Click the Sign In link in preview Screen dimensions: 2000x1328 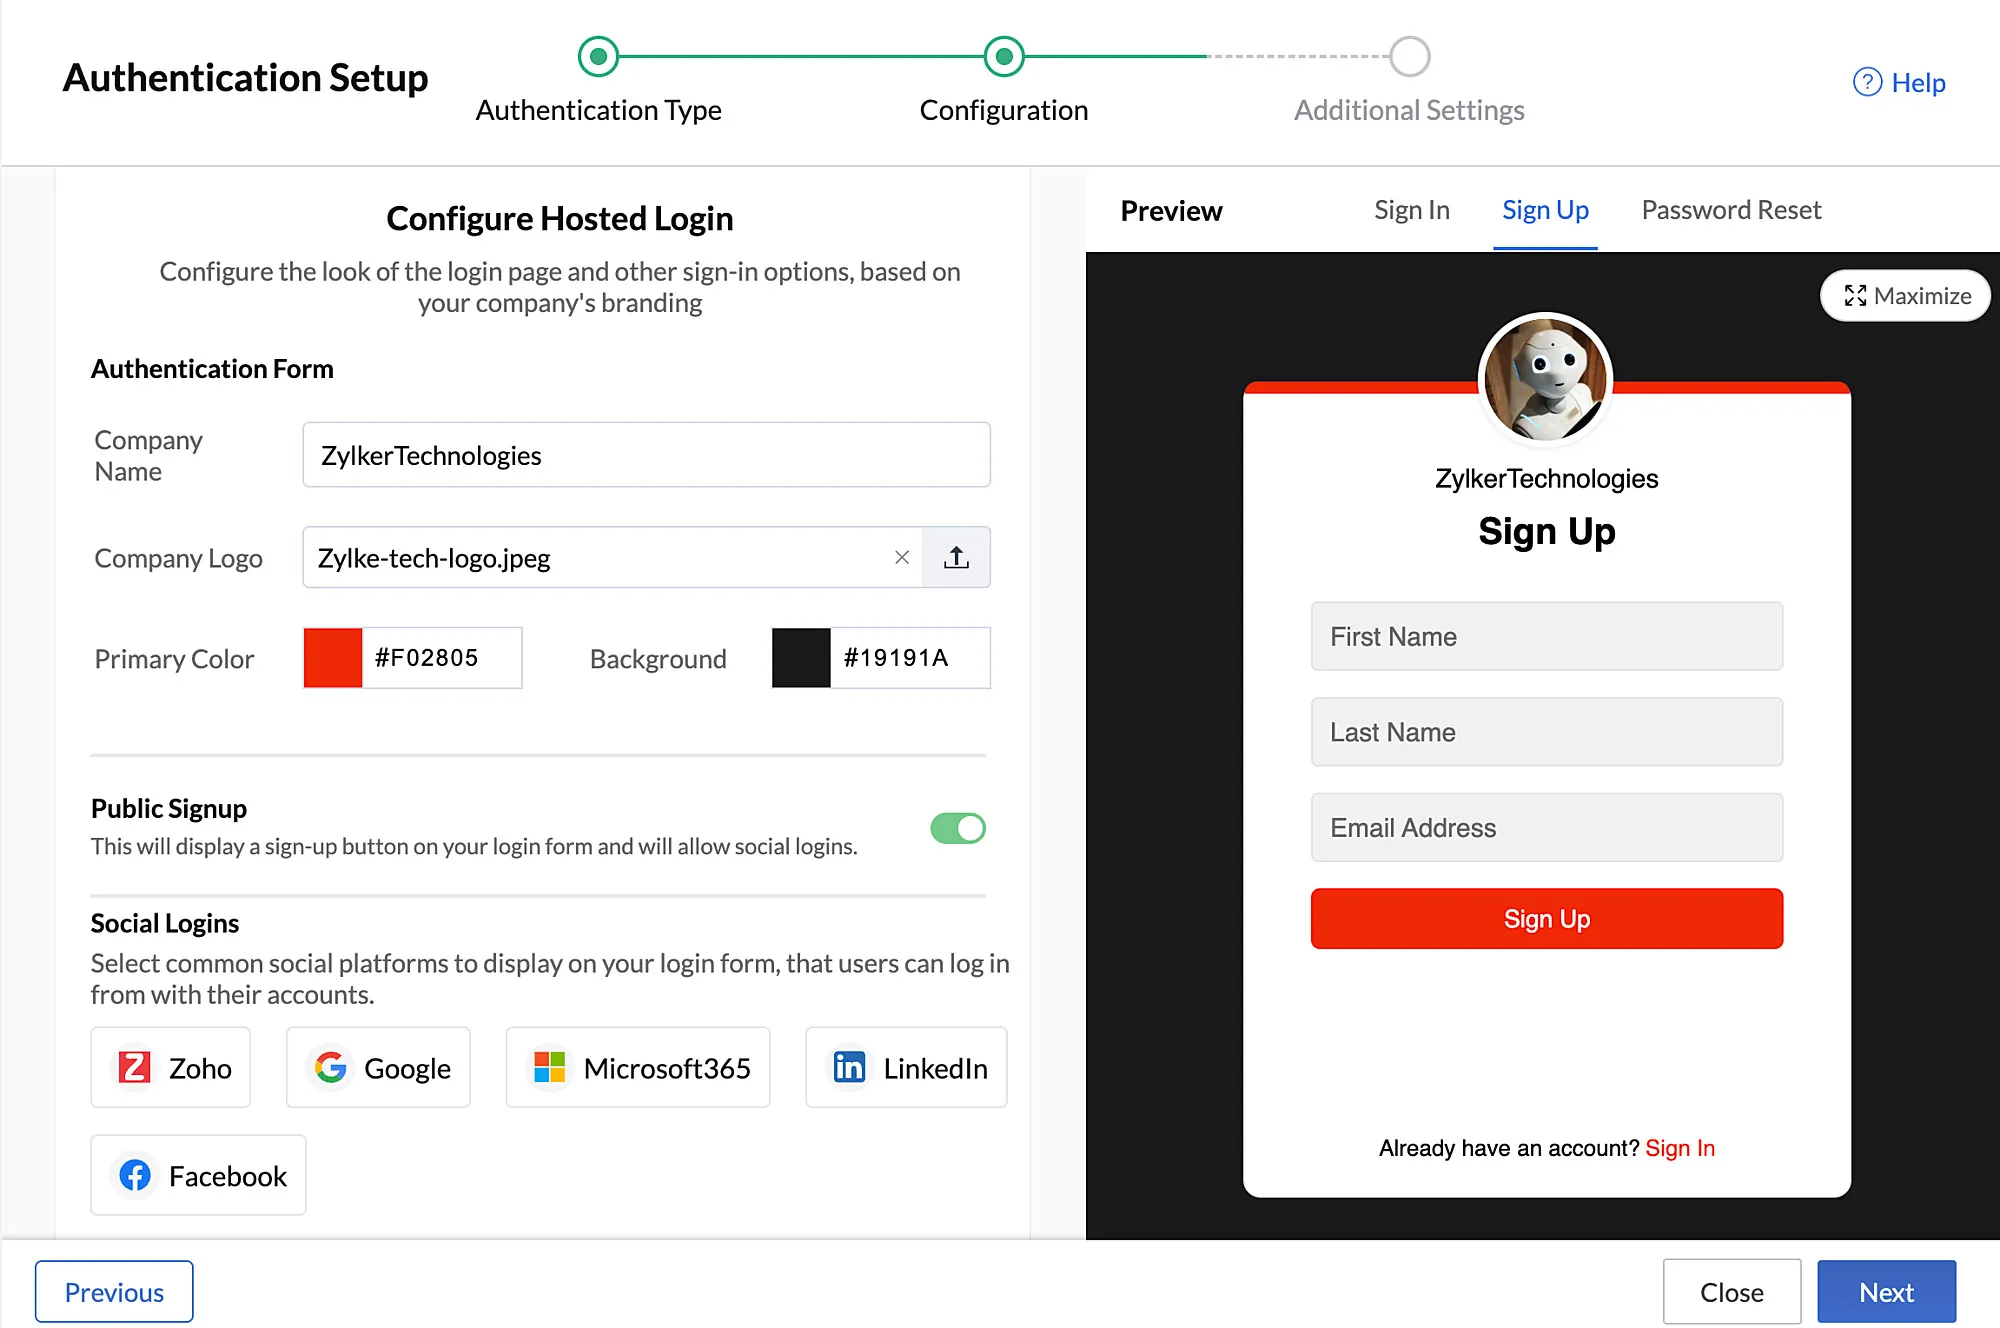(1680, 1148)
